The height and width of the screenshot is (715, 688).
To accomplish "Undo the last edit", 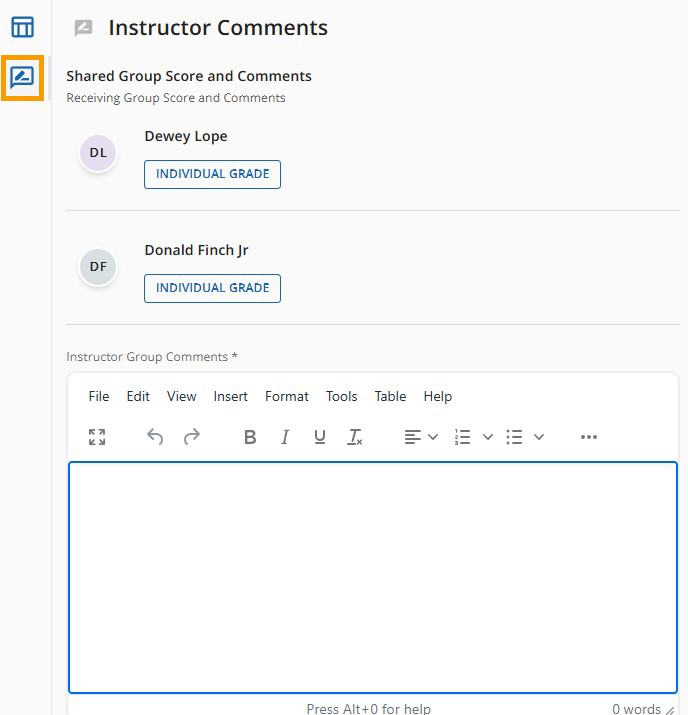I will (155, 437).
